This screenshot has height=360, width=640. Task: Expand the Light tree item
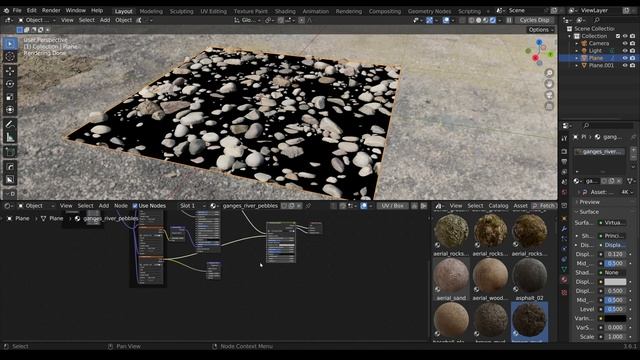coord(577,51)
